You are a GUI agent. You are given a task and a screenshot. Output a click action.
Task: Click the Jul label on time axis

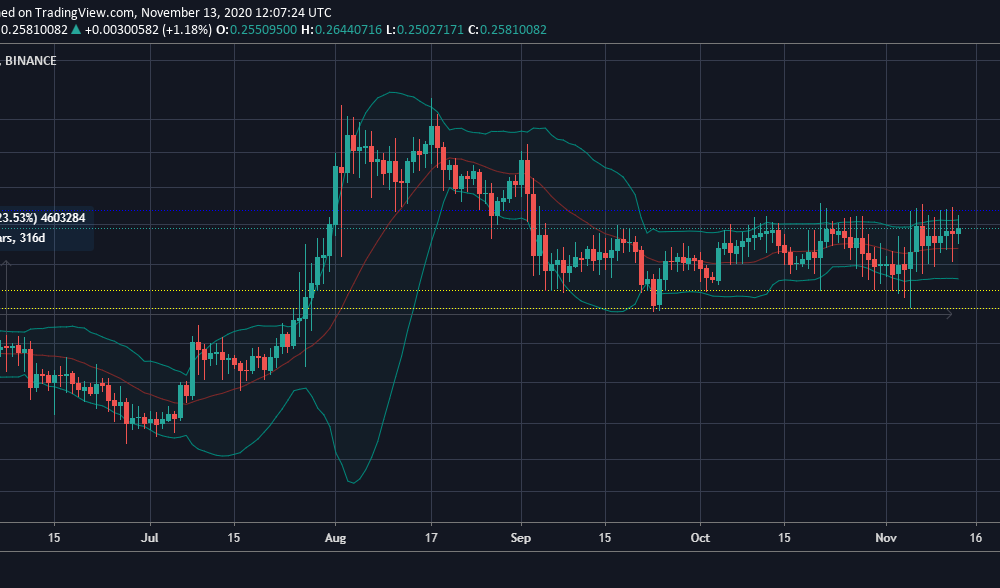click(x=149, y=538)
